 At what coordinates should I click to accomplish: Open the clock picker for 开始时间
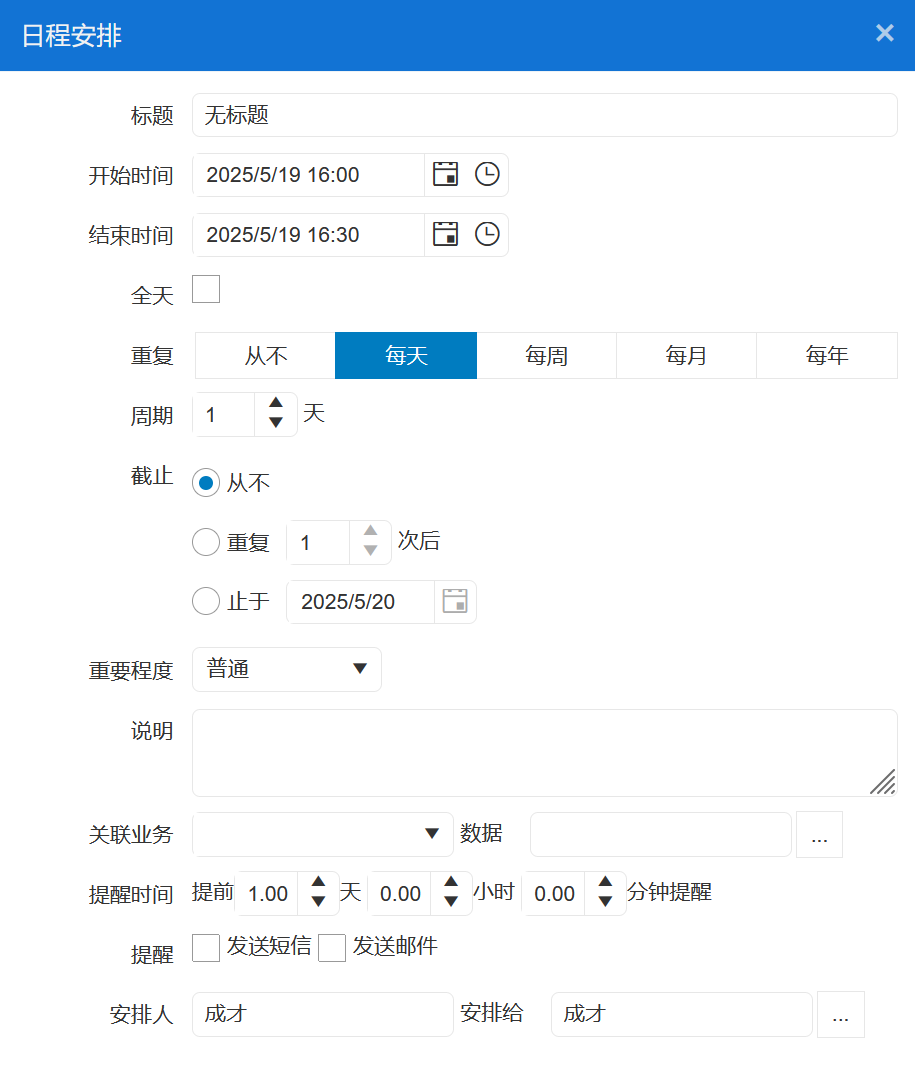(x=487, y=174)
